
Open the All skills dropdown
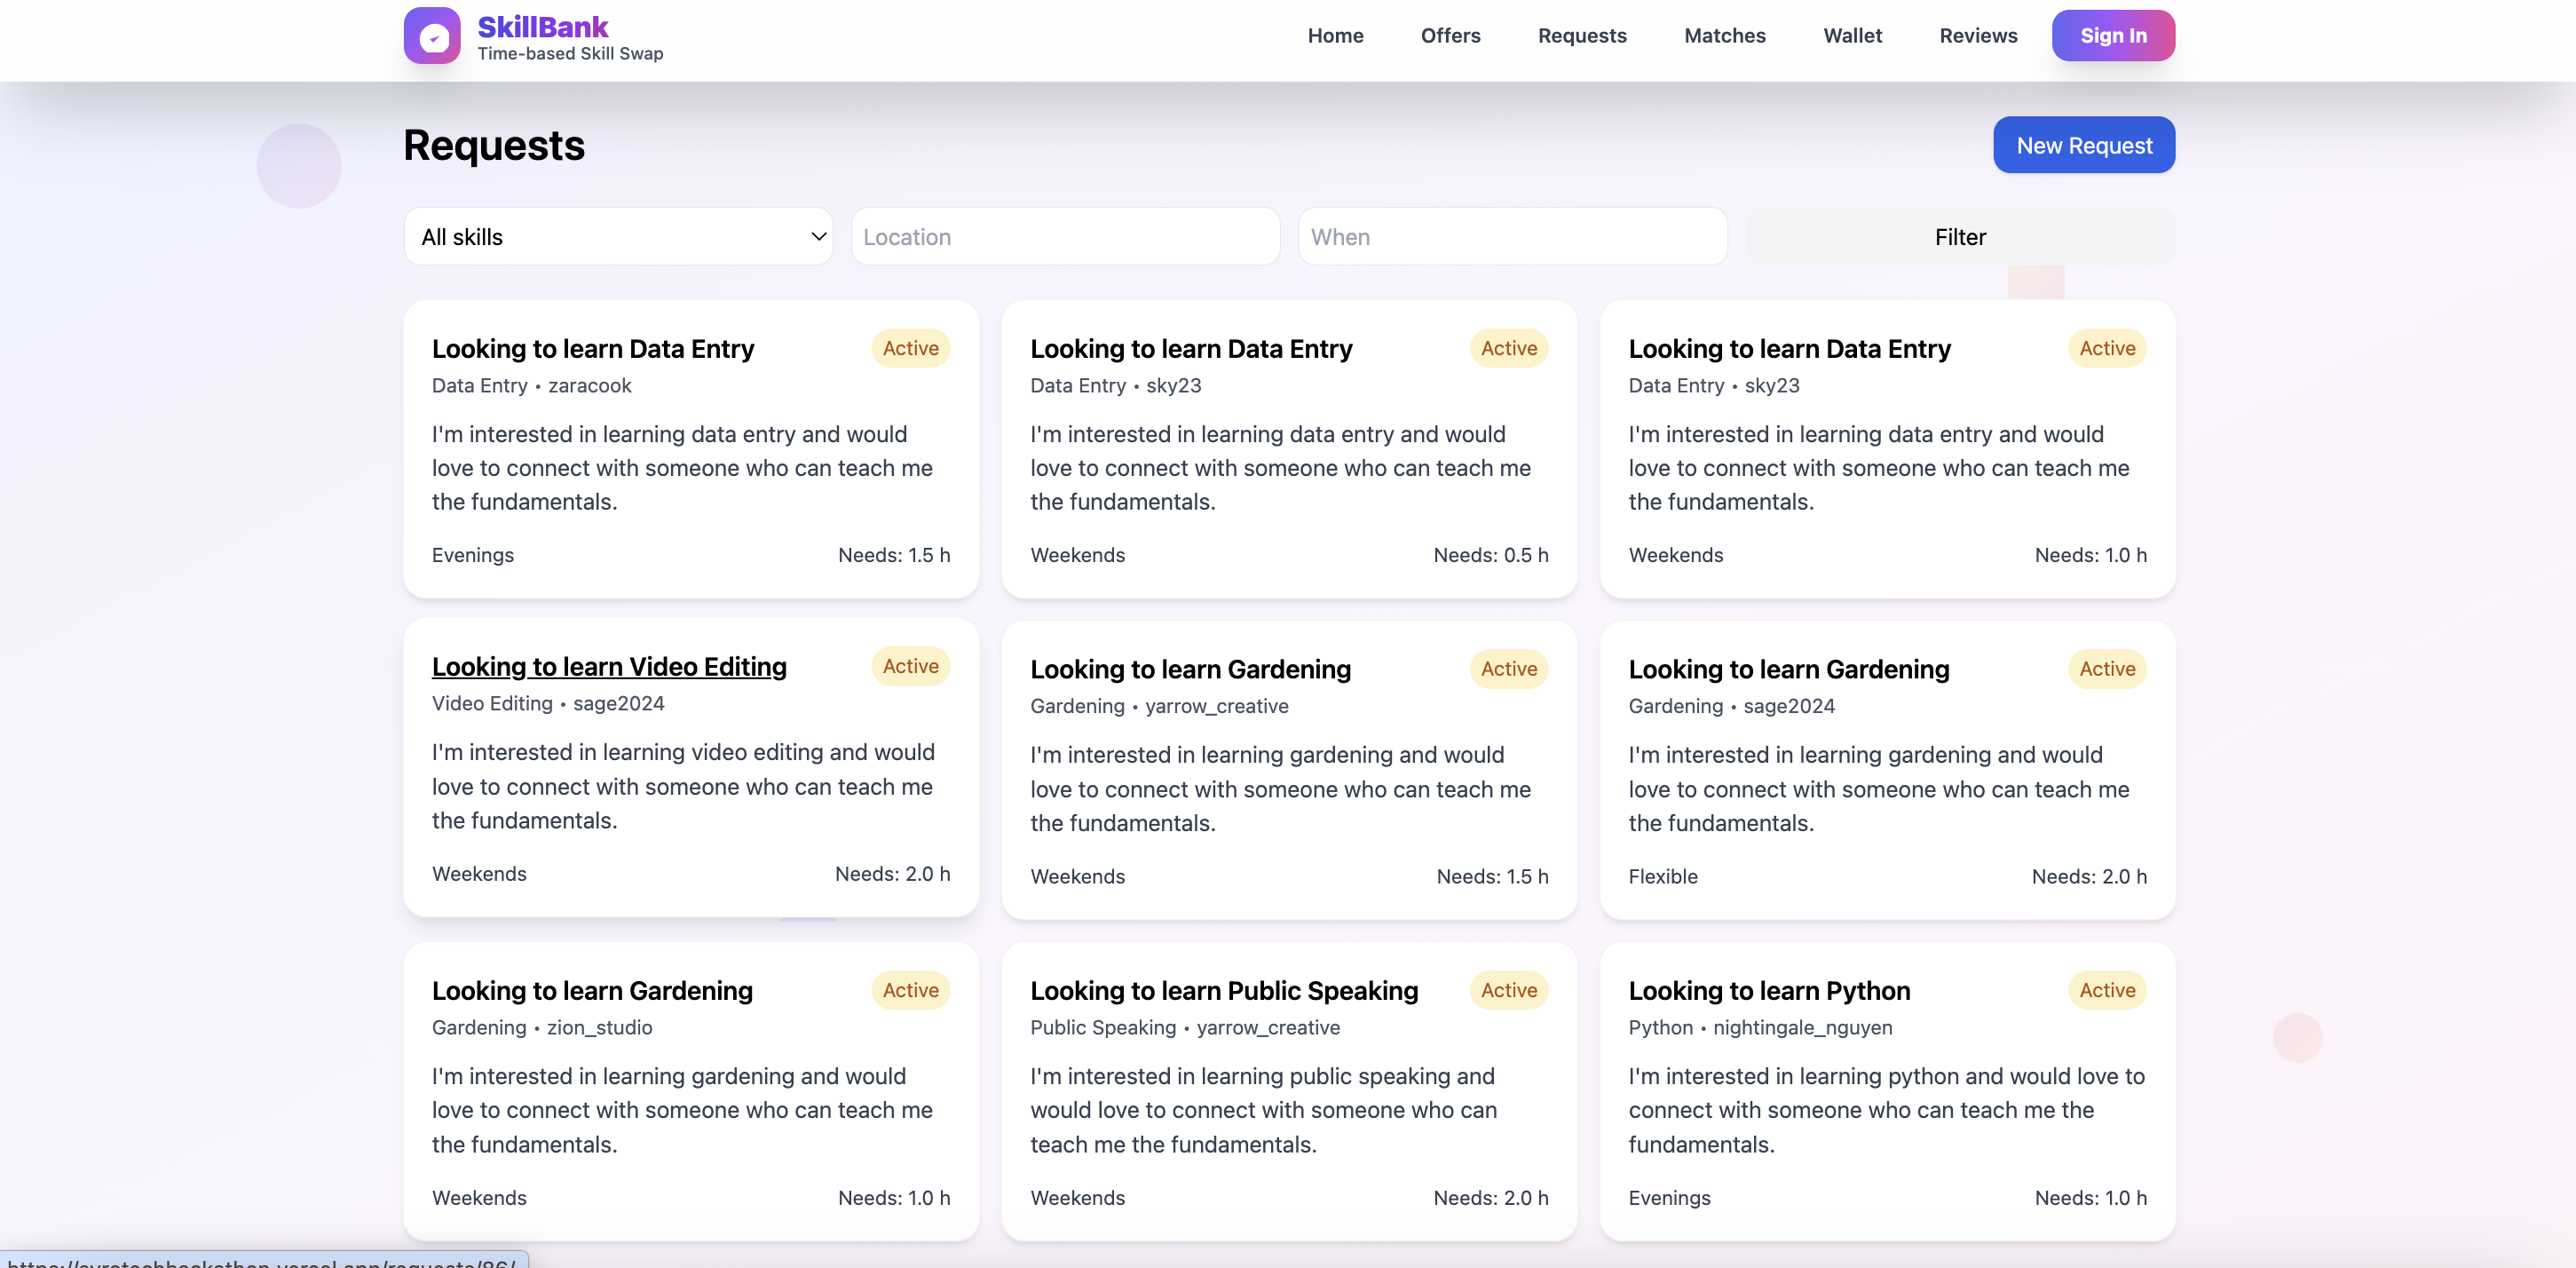(618, 237)
